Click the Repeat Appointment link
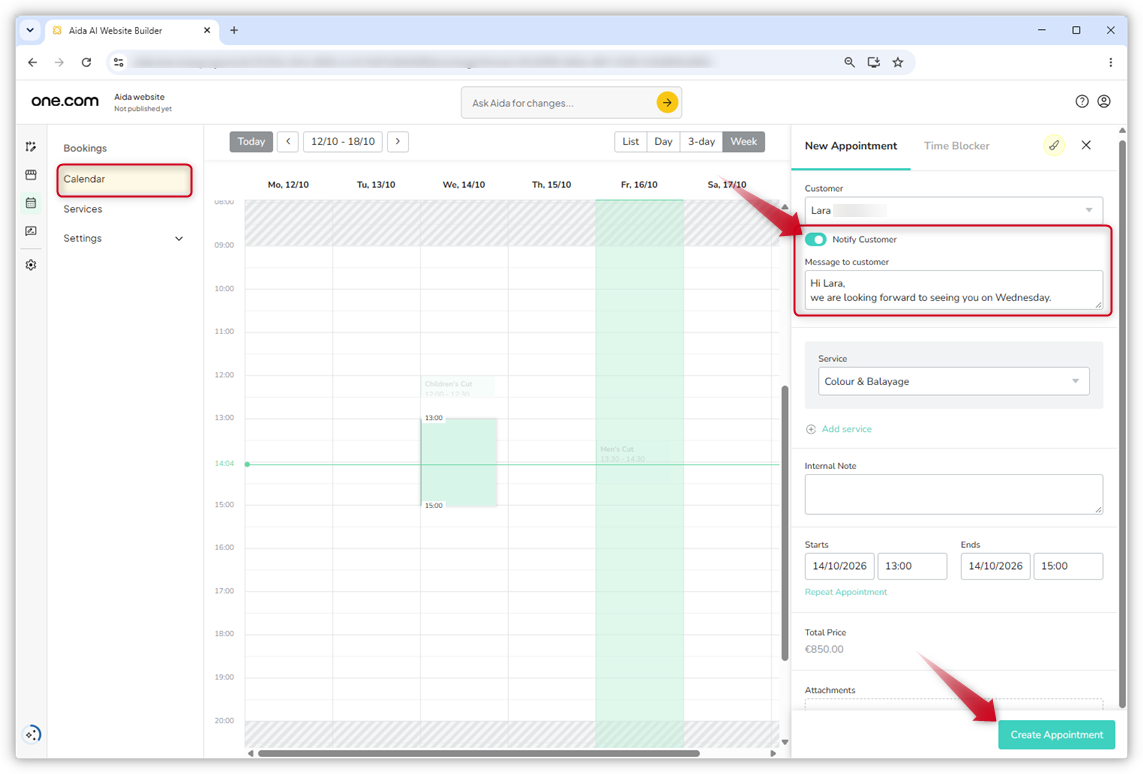Screen dimensions: 1143x774 coord(846,592)
